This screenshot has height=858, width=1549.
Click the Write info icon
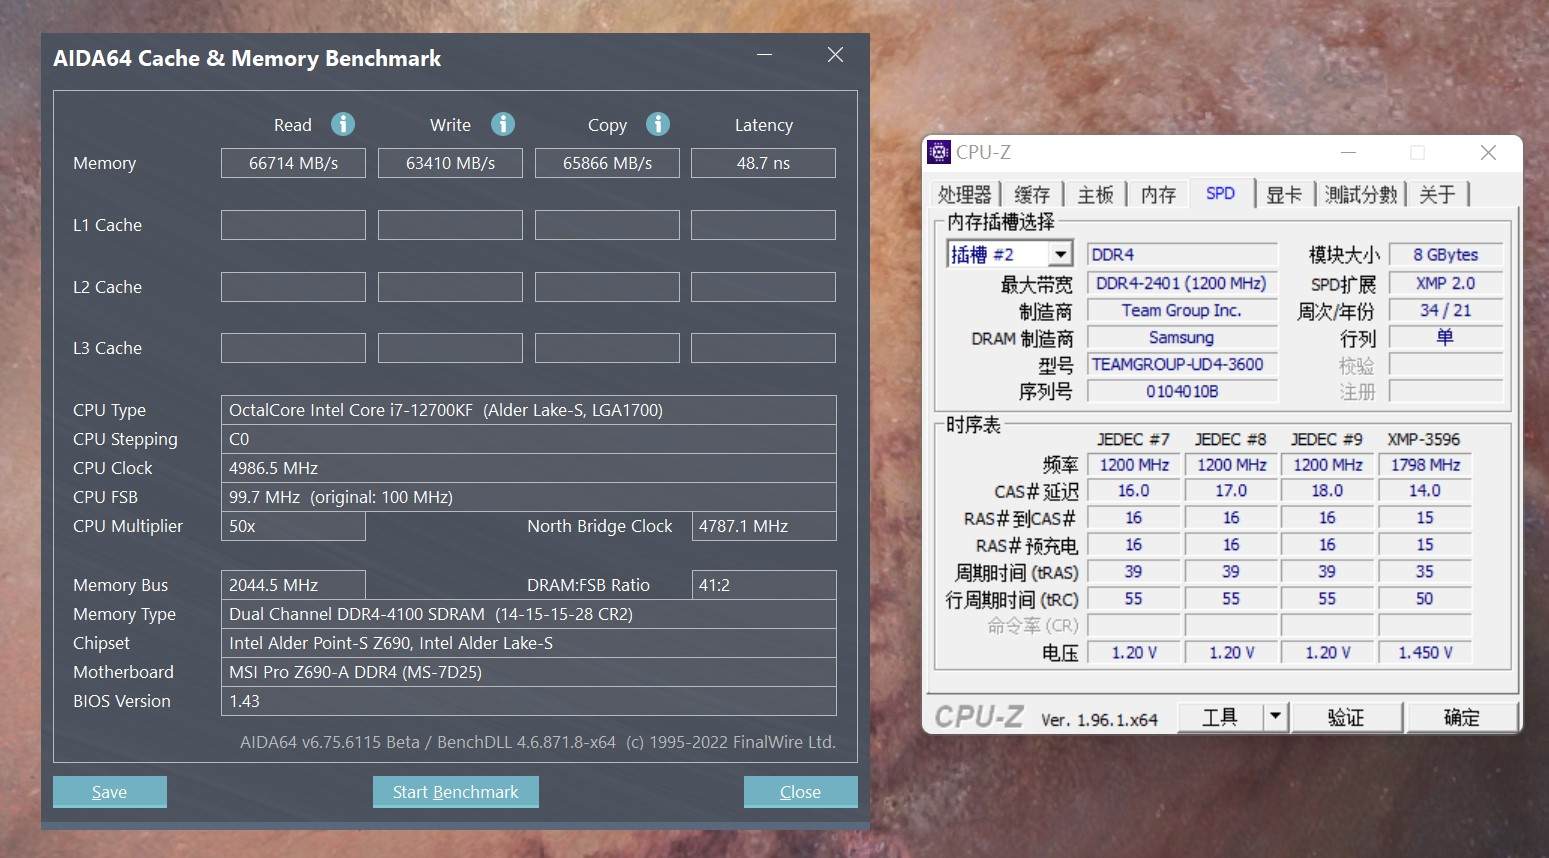point(503,124)
